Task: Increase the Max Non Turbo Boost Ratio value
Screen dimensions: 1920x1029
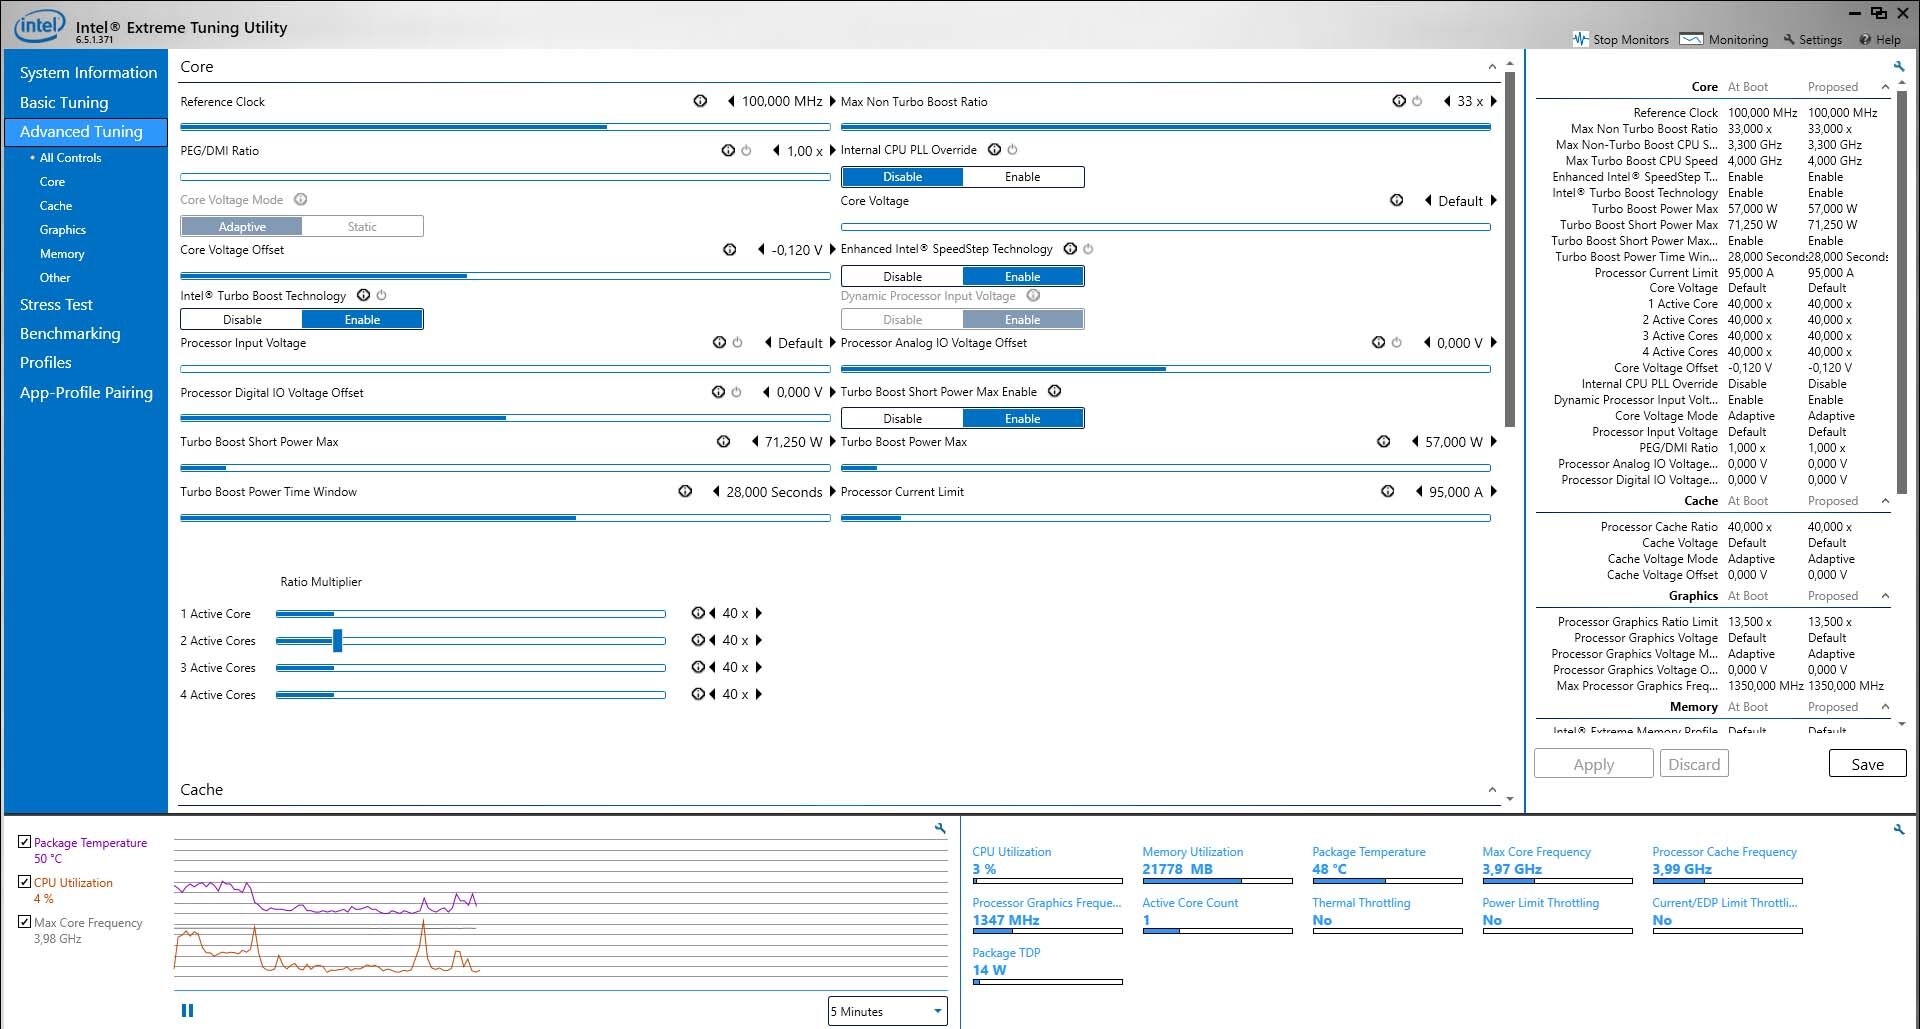Action: (1494, 101)
